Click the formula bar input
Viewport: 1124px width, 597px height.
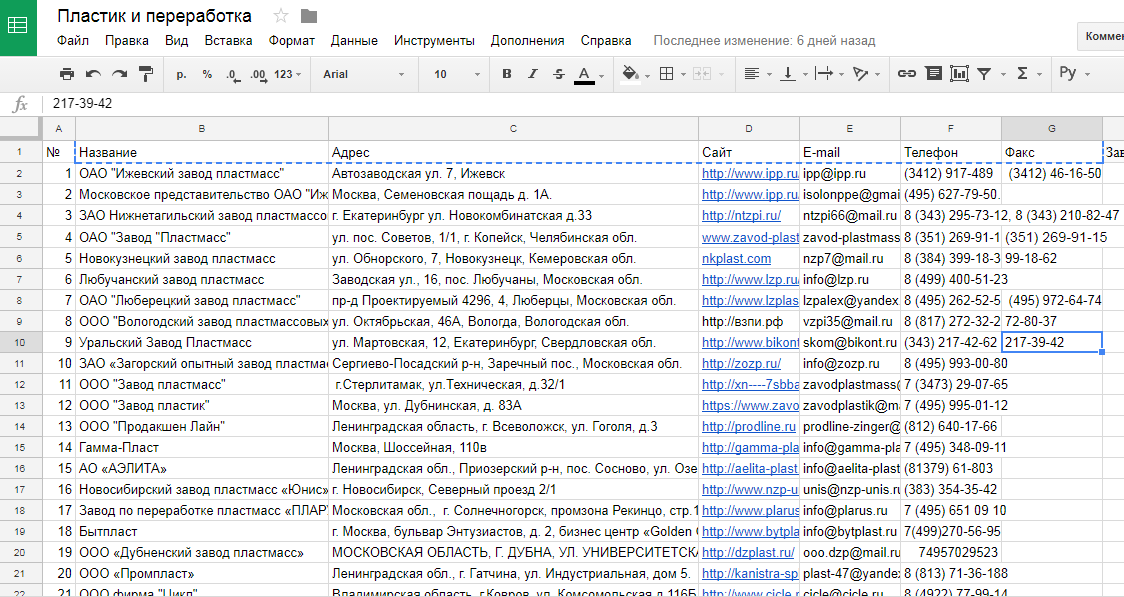click(x=584, y=104)
